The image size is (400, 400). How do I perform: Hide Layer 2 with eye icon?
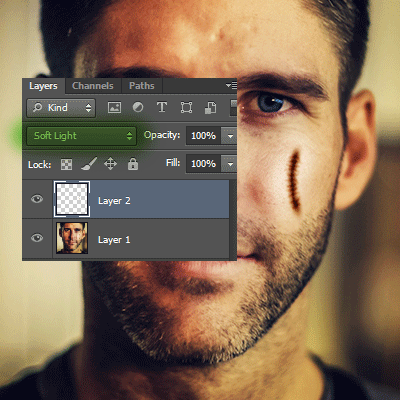tap(37, 199)
